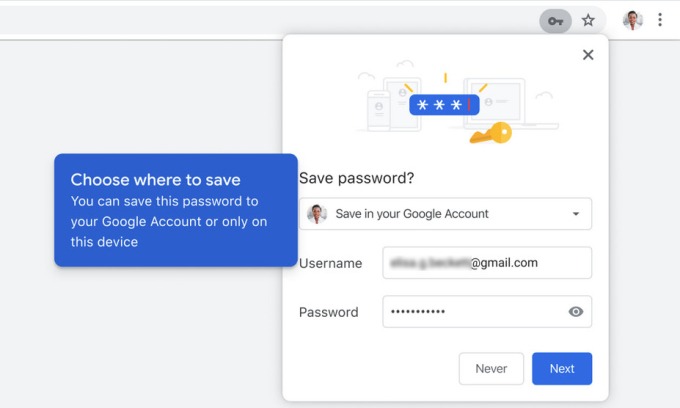Close the Save password popup
Screen dimensions: 680x408
588,55
